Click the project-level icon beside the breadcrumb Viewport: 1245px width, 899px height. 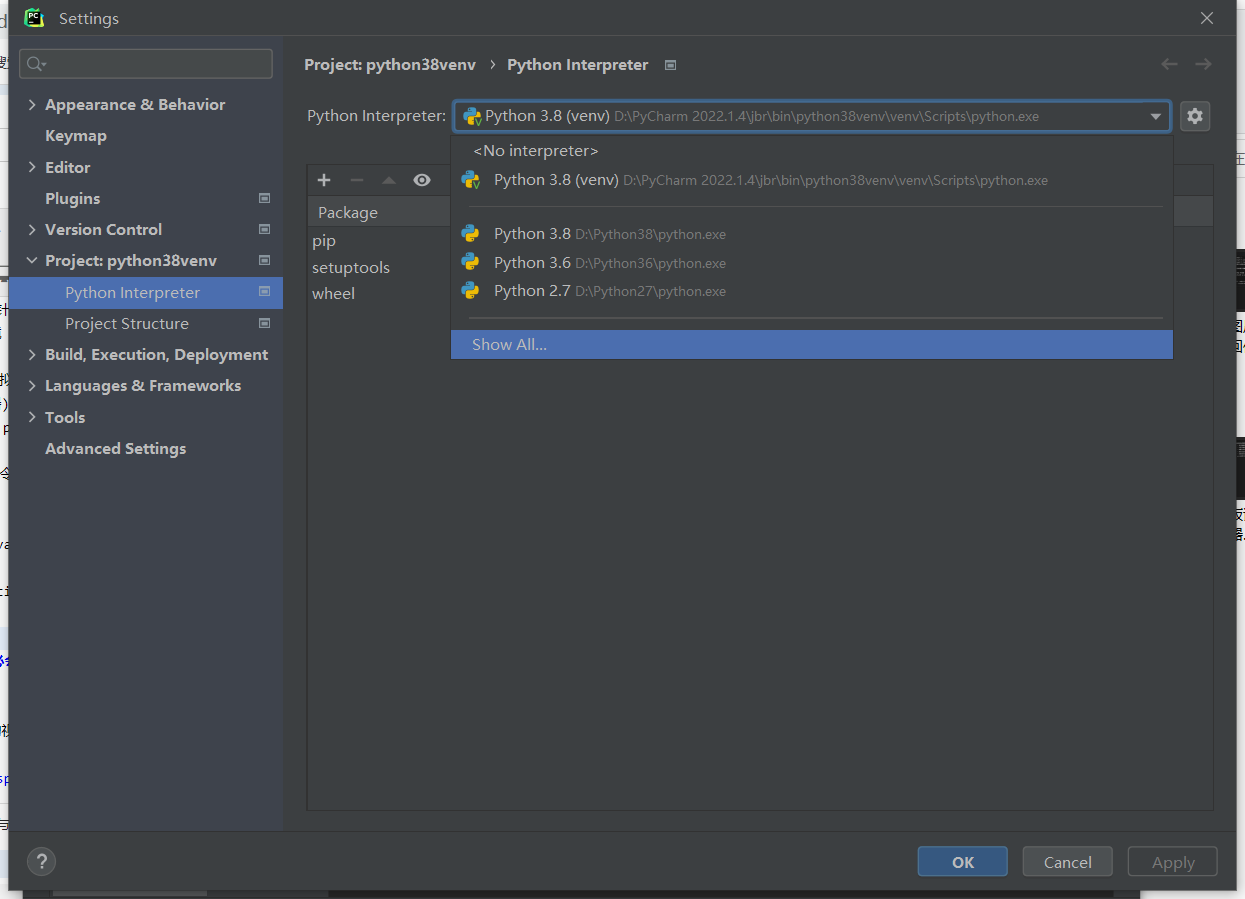pyautogui.click(x=671, y=65)
